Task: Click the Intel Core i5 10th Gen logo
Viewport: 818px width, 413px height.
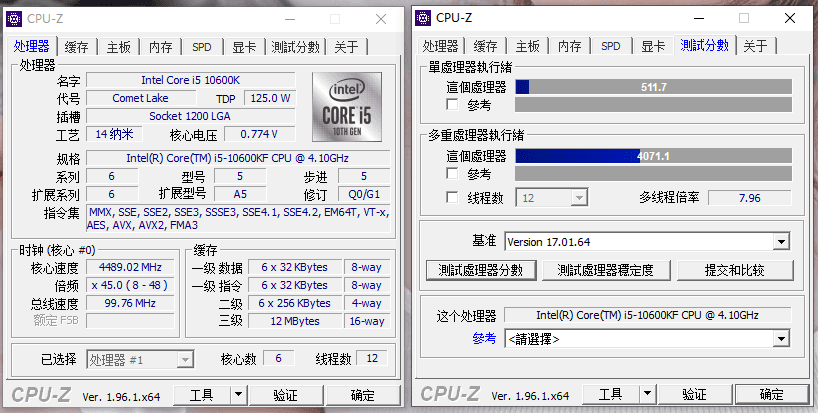Action: [x=347, y=107]
